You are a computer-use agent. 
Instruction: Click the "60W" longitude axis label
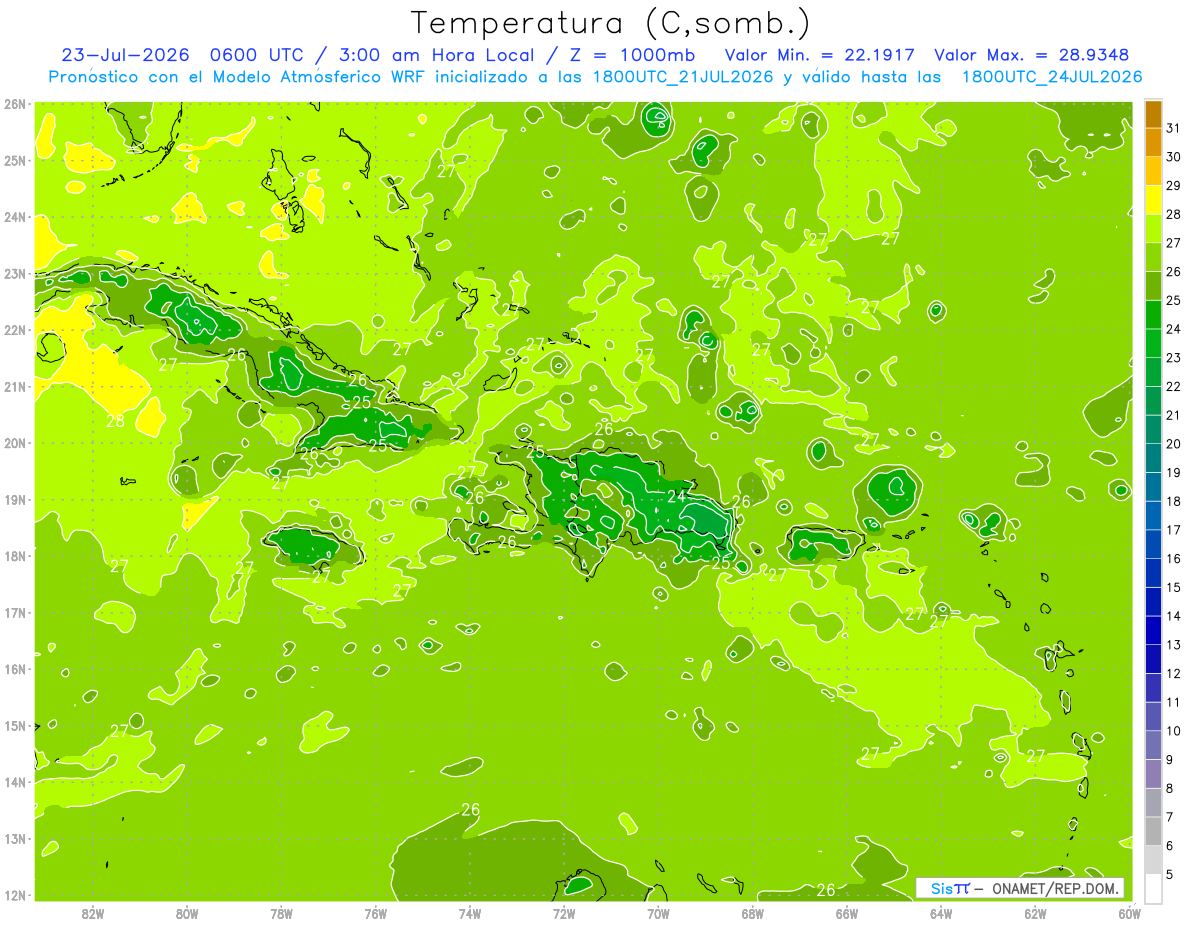pyautogui.click(x=1130, y=913)
